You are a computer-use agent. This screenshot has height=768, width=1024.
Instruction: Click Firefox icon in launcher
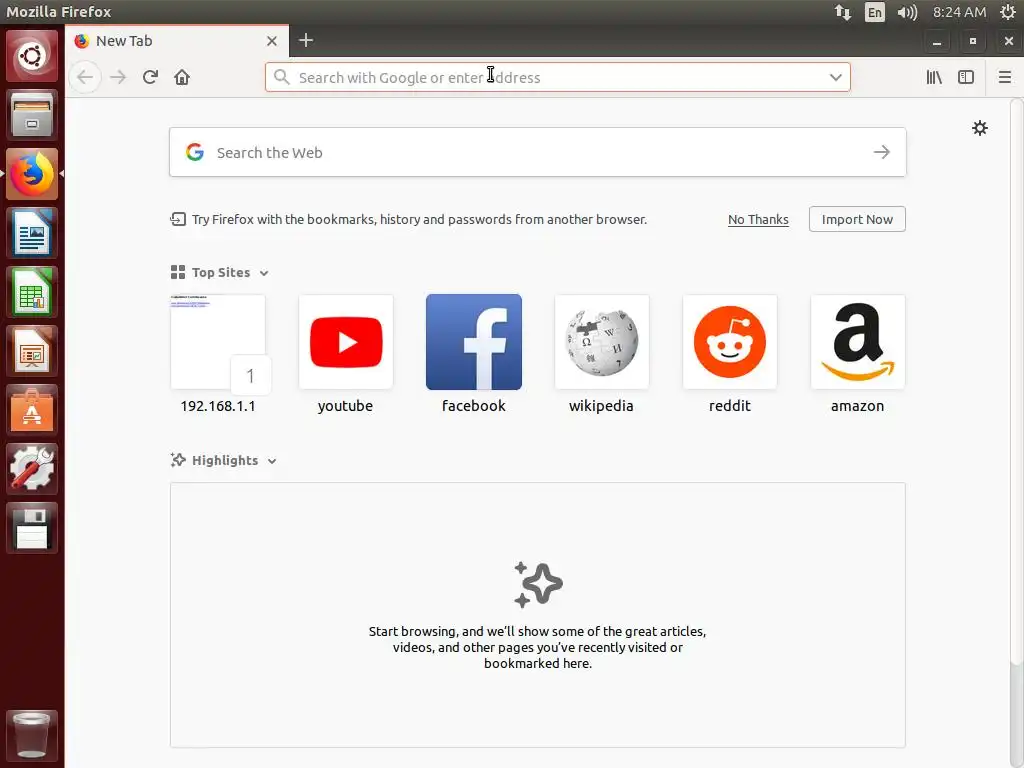(32, 174)
